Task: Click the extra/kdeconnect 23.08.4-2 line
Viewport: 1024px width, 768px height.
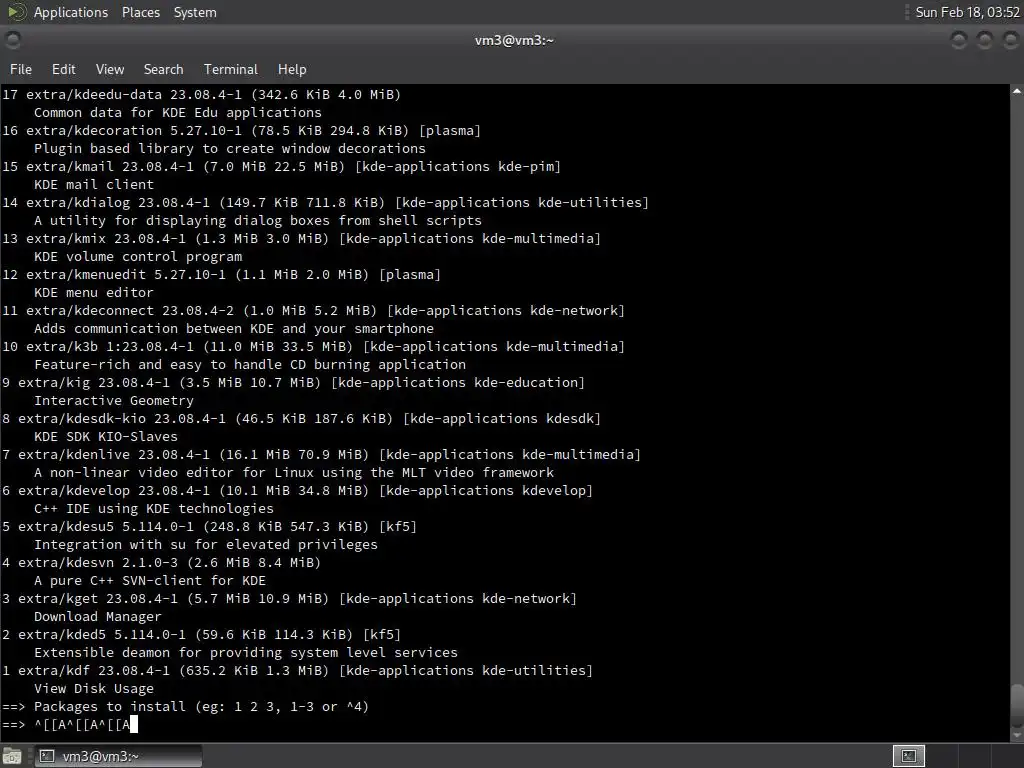Action: pos(313,310)
